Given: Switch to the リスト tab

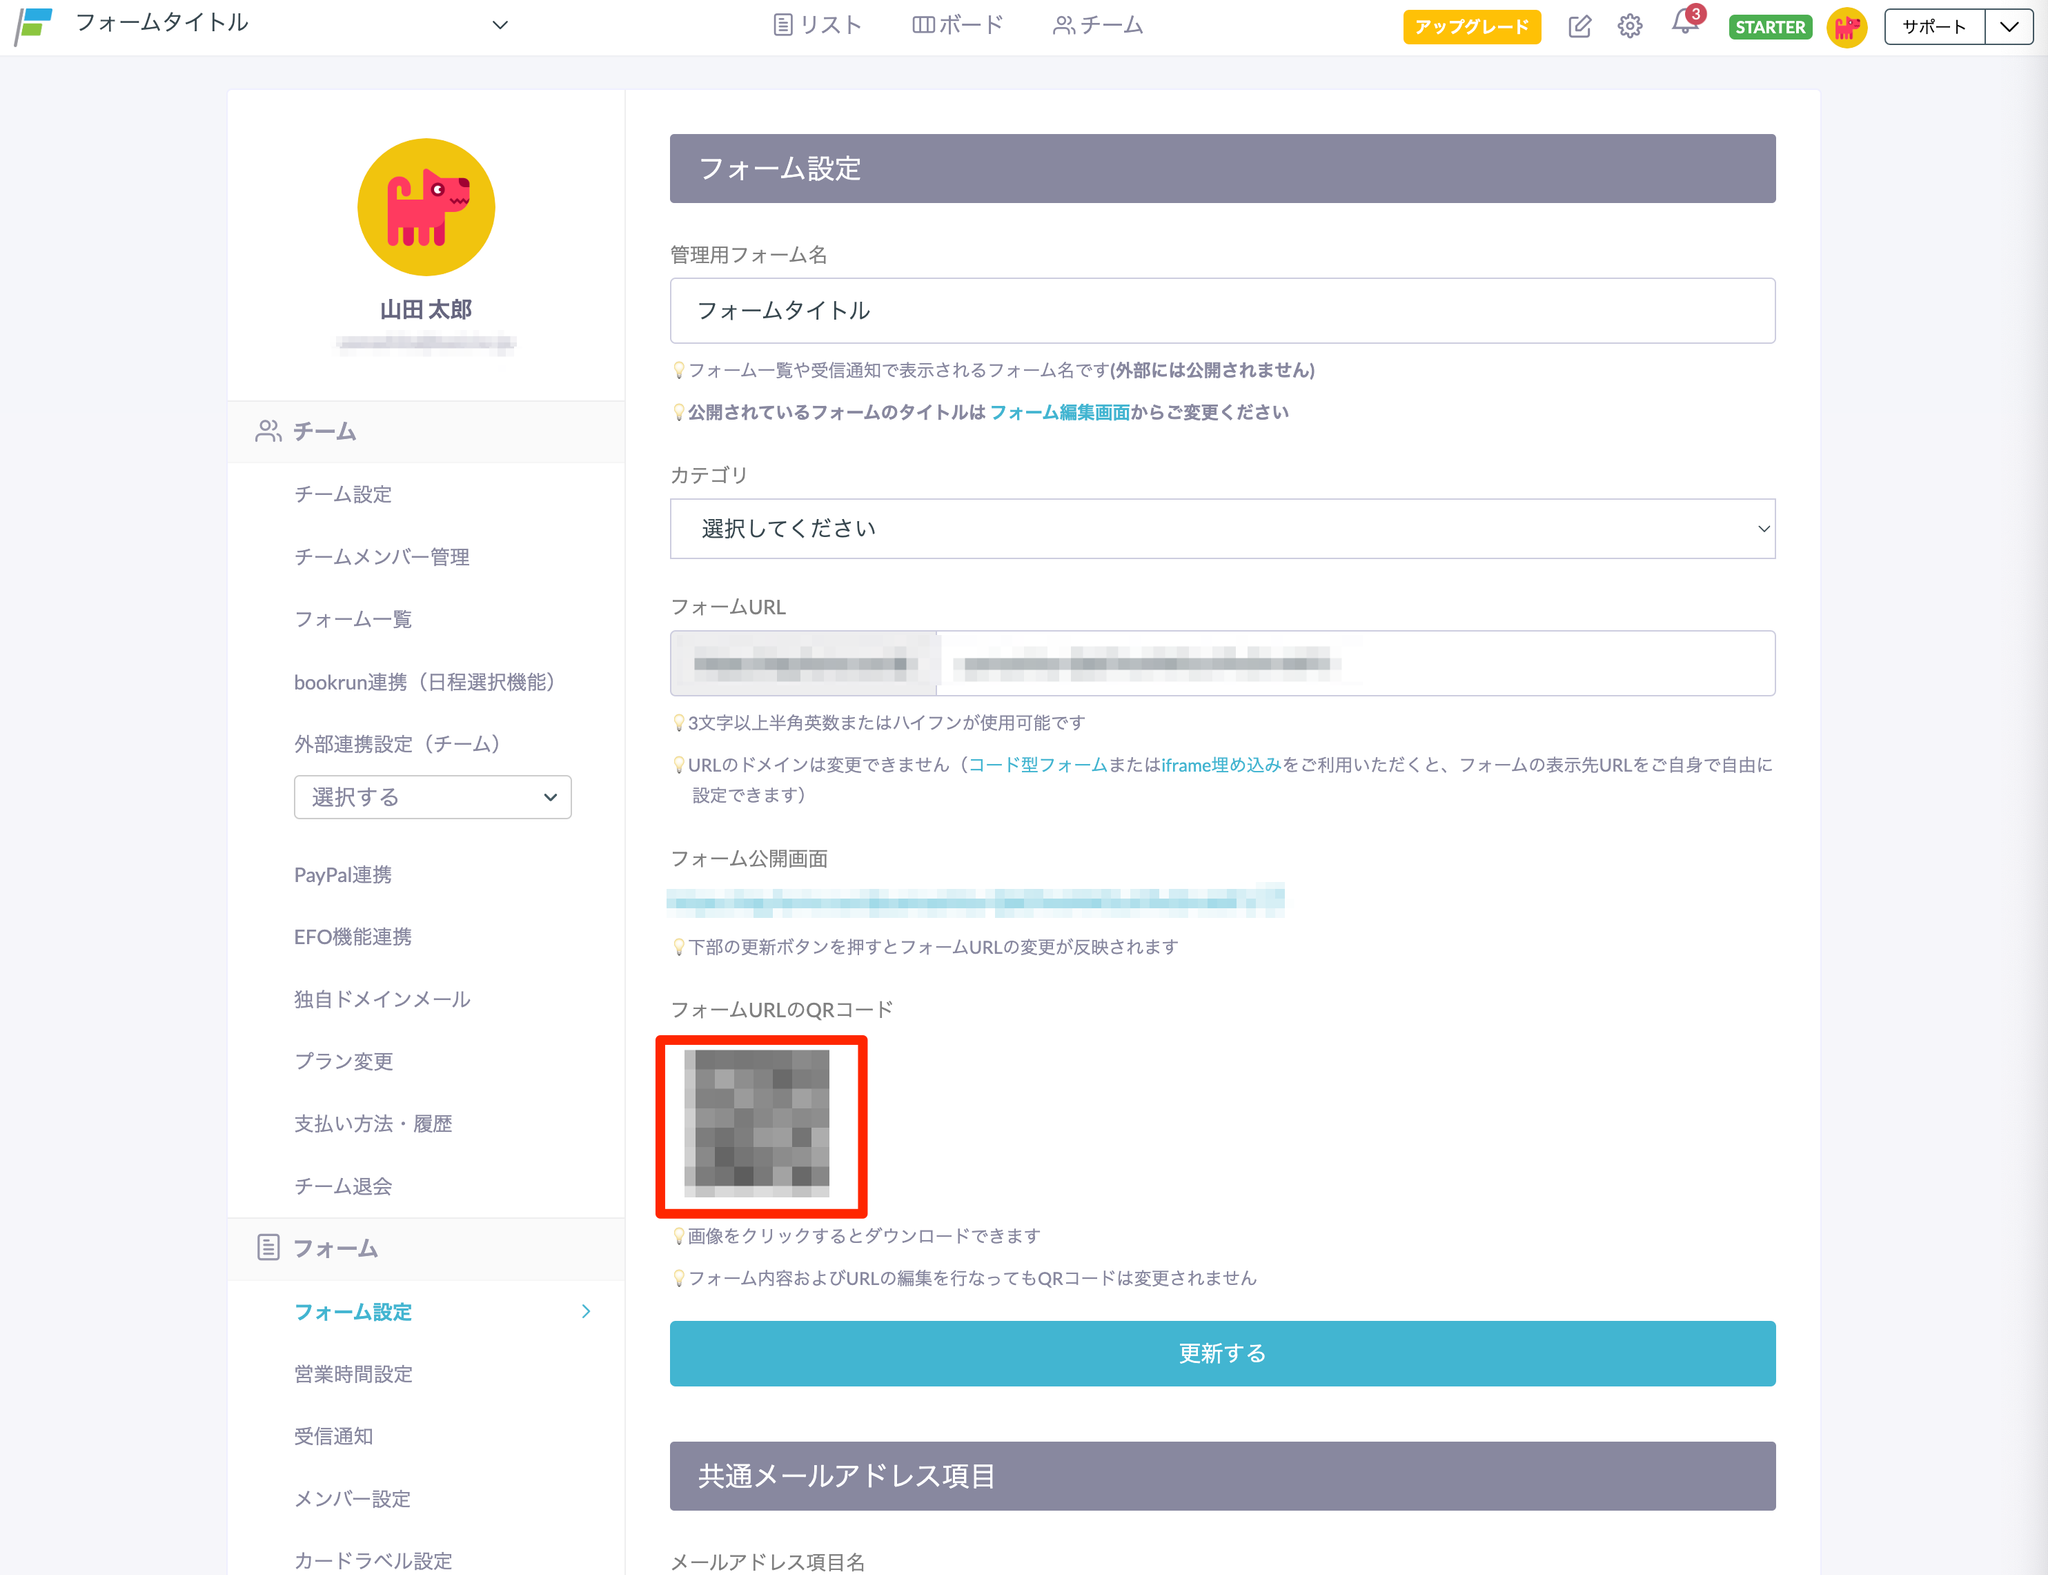Looking at the screenshot, I should 817,25.
